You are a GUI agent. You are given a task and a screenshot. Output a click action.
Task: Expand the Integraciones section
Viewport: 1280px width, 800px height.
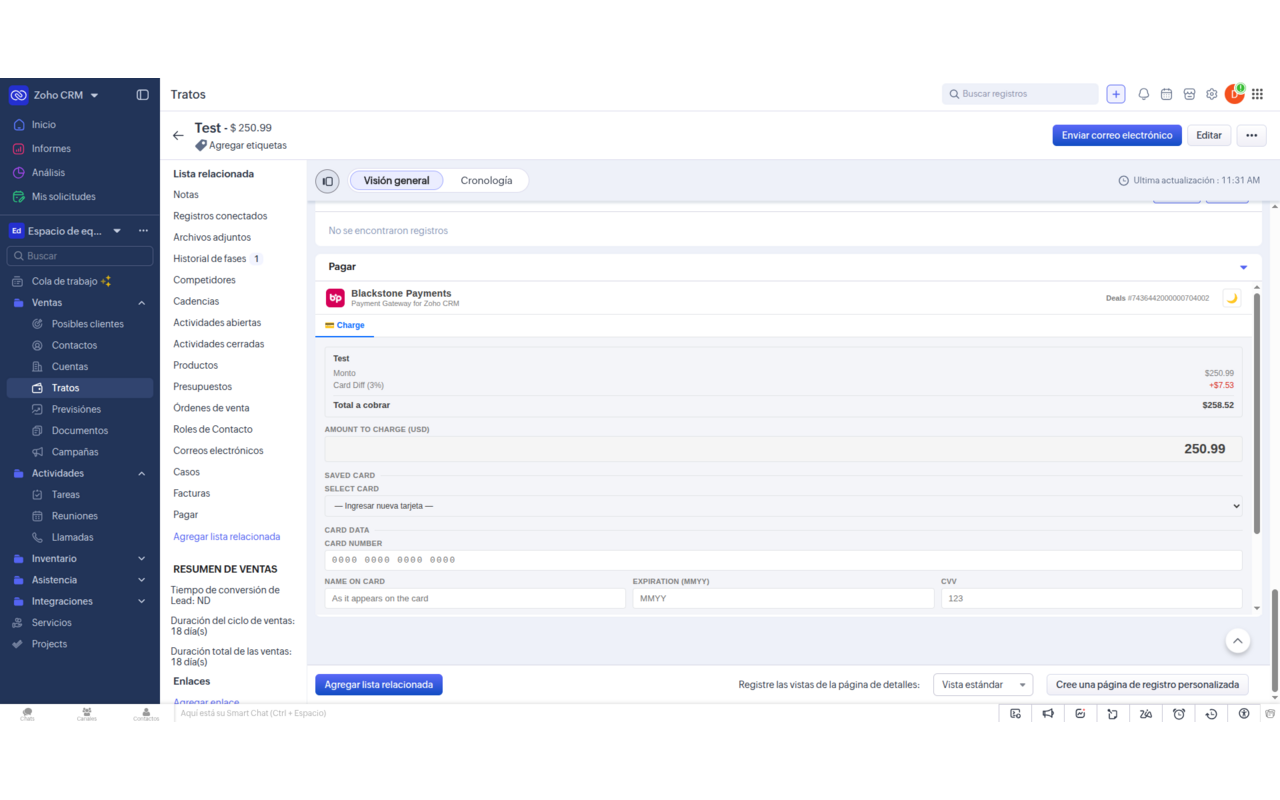click(141, 602)
